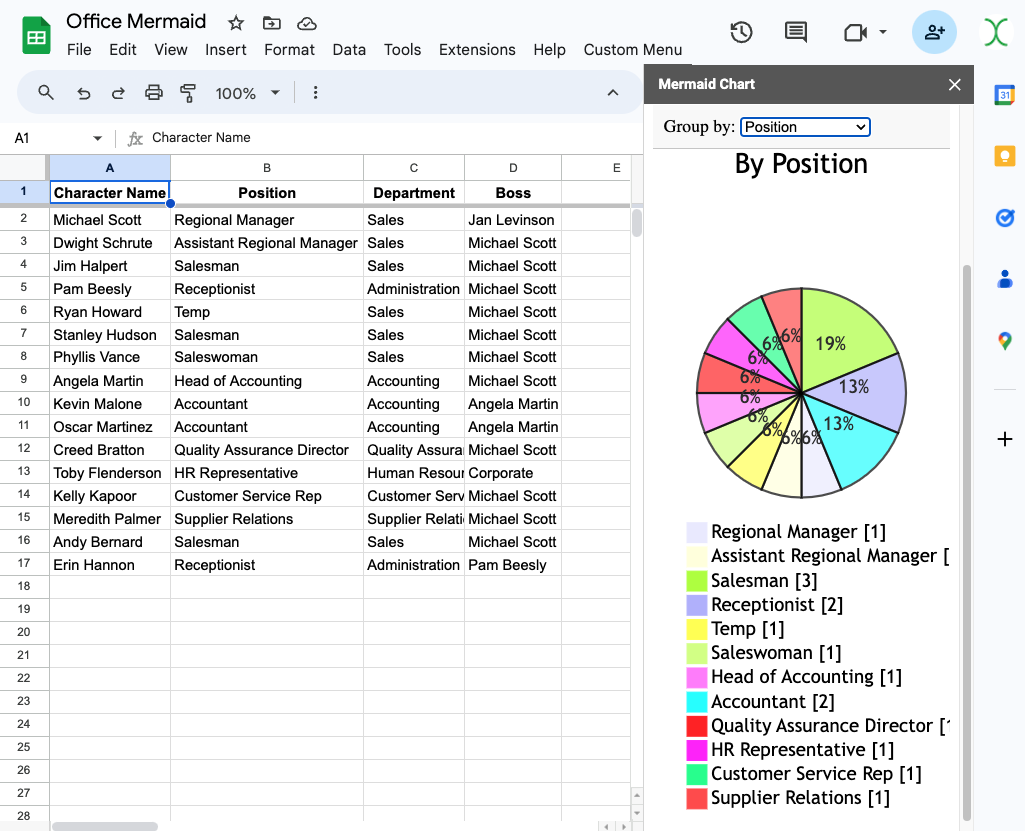The width and height of the screenshot is (1025, 831).
Task: Click the undo arrow in toolbar
Action: [84, 93]
